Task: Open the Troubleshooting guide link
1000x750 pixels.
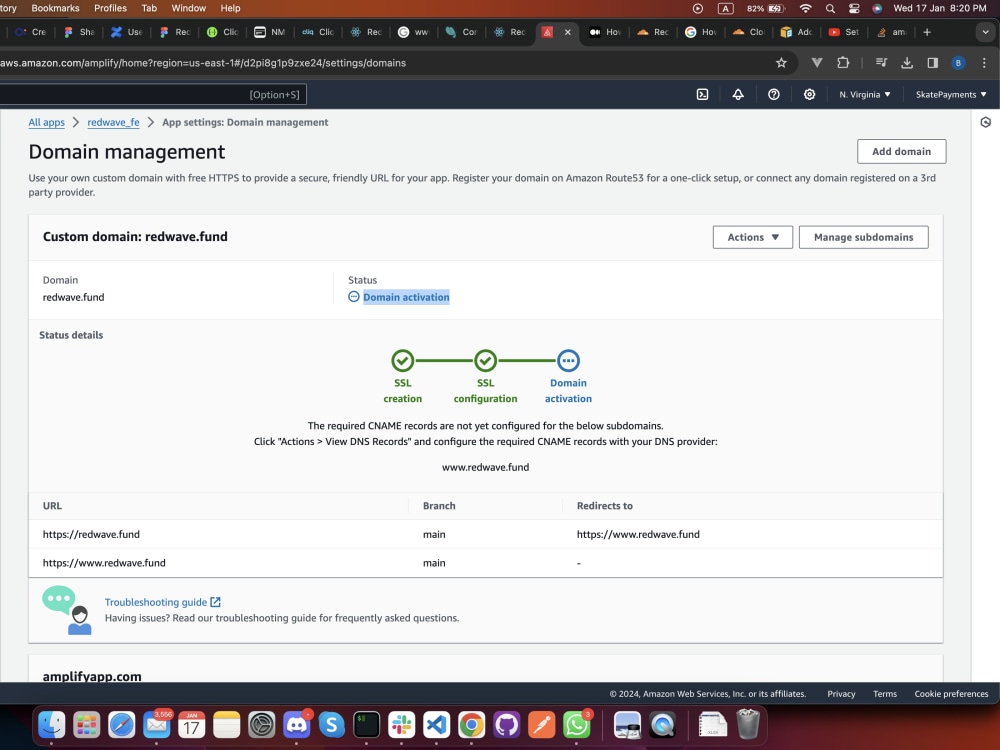Action: coord(163,602)
